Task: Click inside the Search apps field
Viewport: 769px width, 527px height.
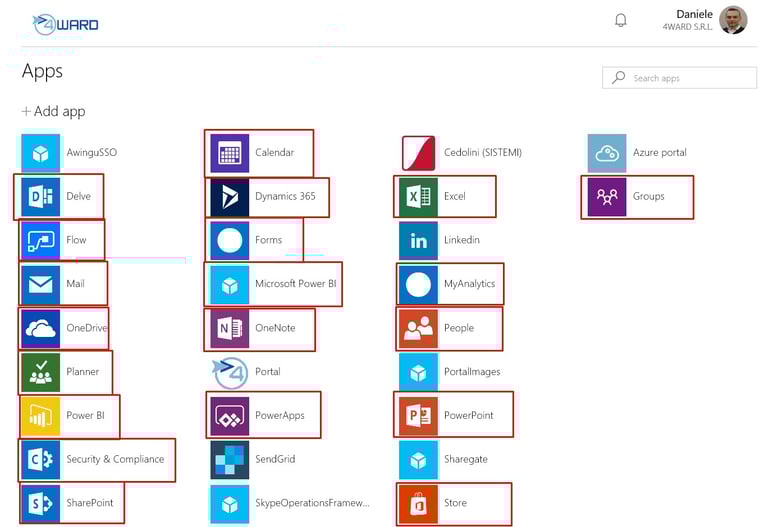Action: click(x=680, y=78)
